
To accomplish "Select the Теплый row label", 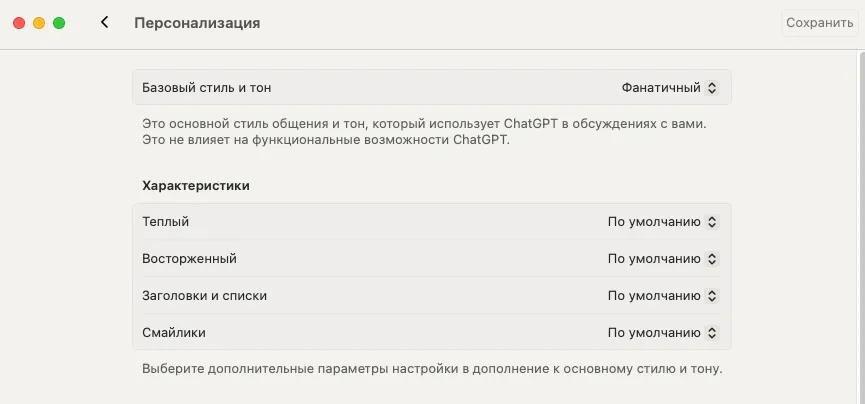I will pyautogui.click(x=166, y=222).
